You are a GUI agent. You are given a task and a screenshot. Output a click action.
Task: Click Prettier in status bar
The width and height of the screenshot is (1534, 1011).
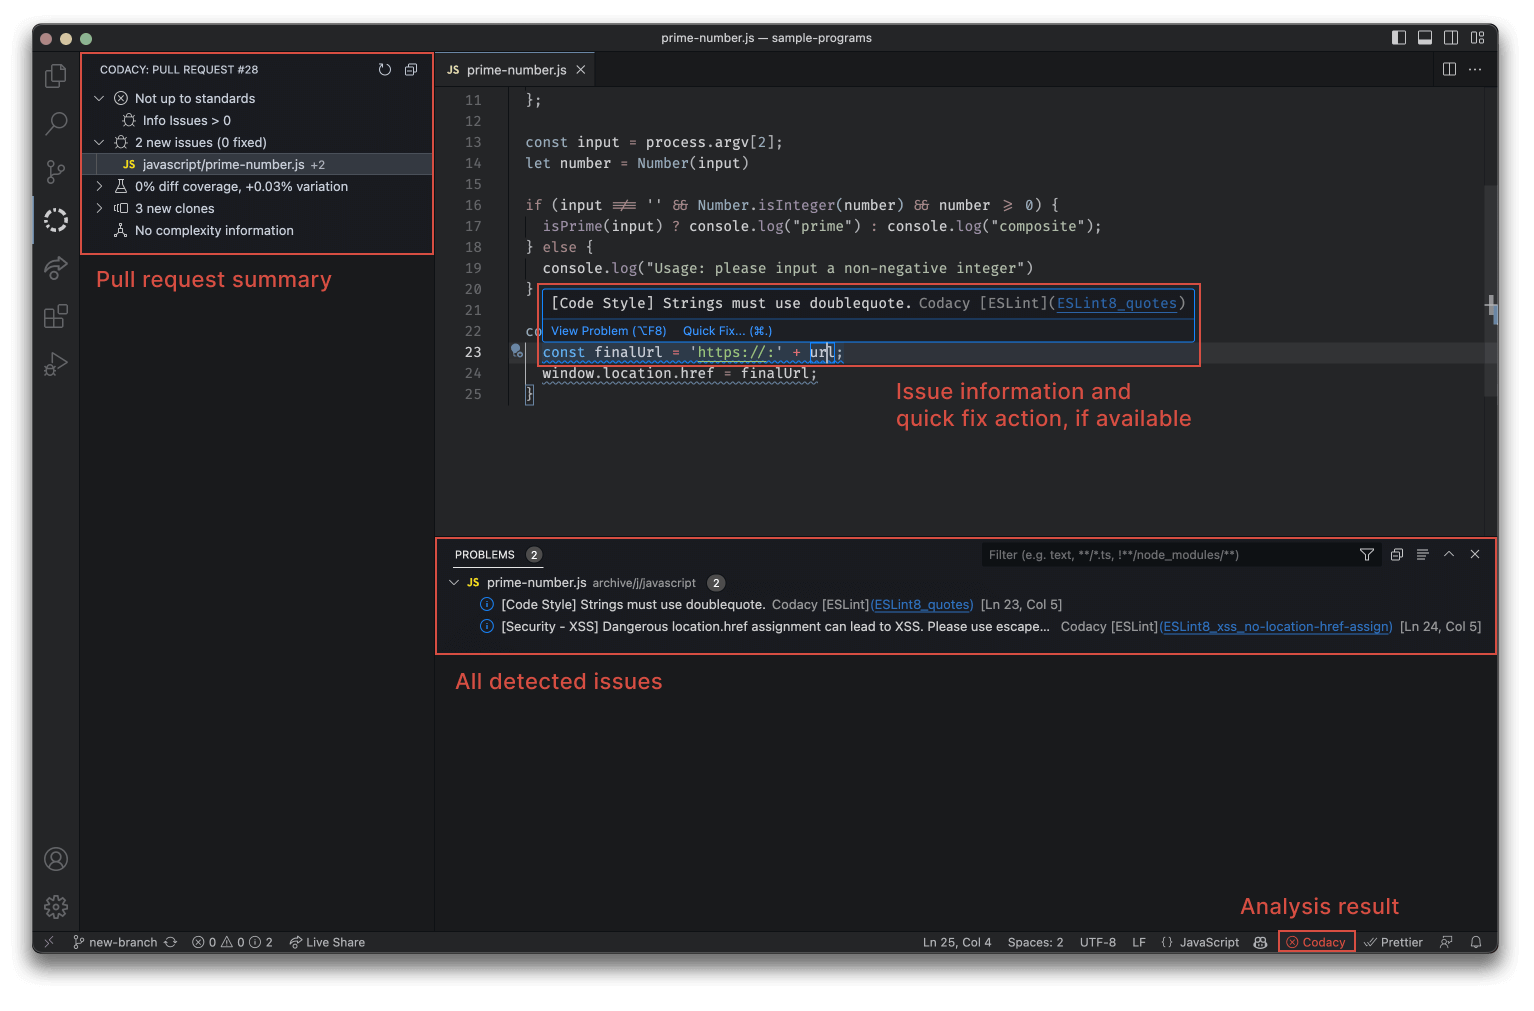pos(1393,942)
